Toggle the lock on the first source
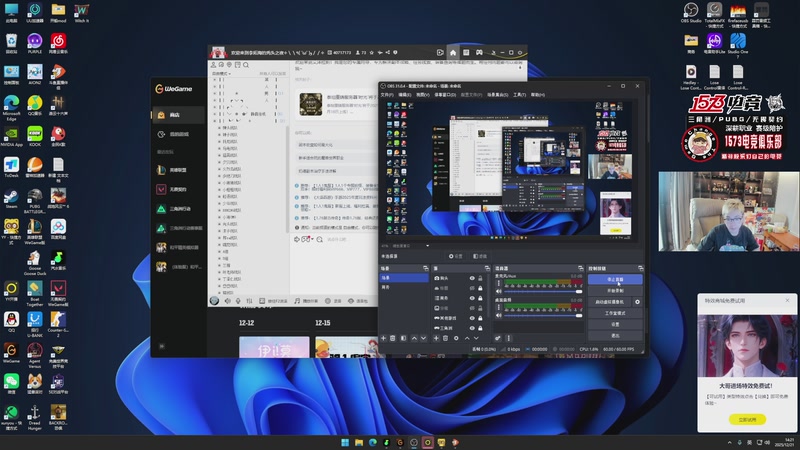 481,278
